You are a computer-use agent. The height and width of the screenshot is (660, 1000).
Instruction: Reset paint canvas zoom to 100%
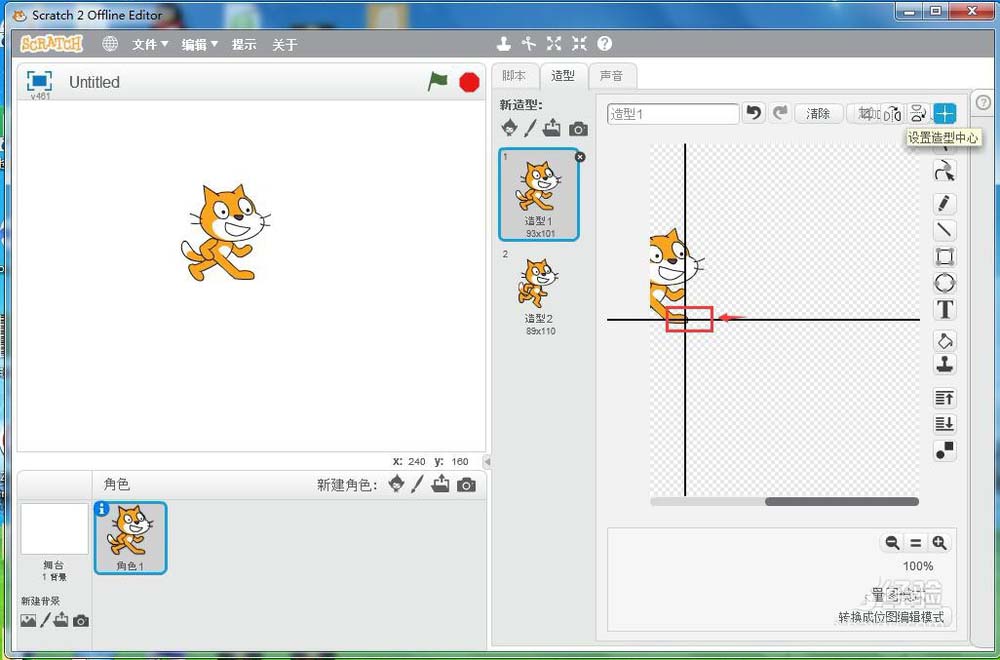coord(916,543)
